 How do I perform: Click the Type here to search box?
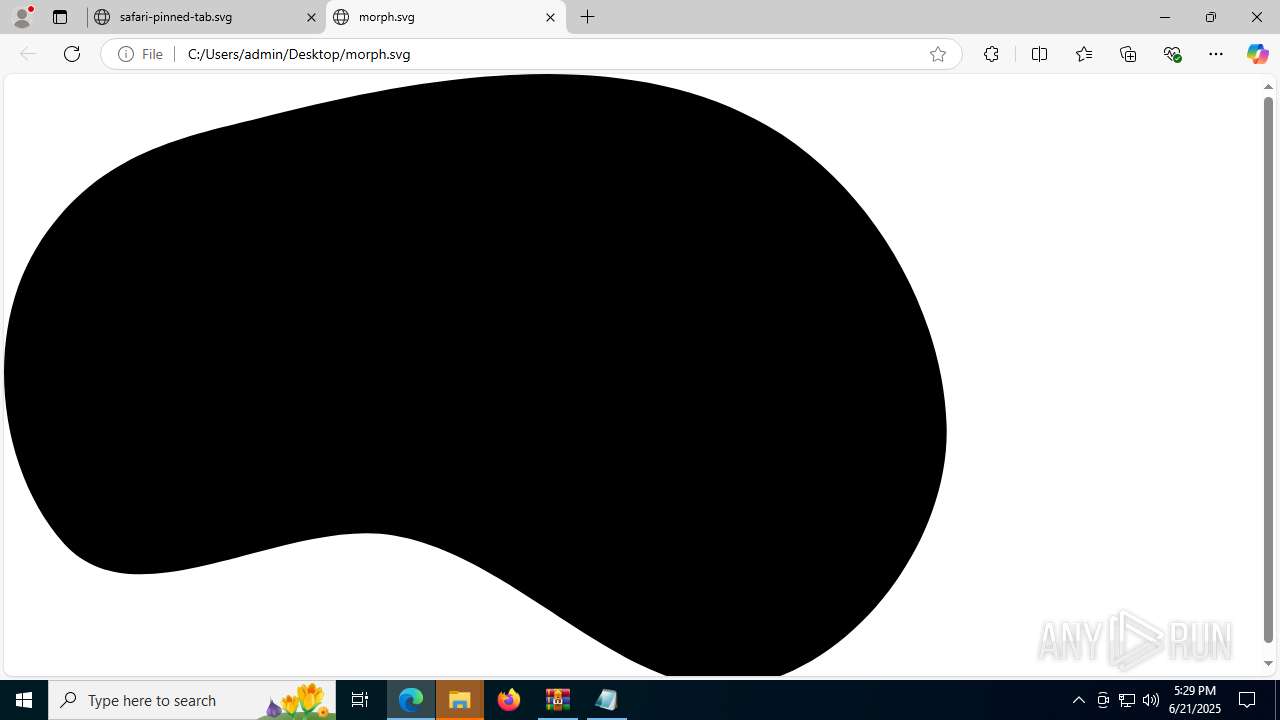(192, 700)
